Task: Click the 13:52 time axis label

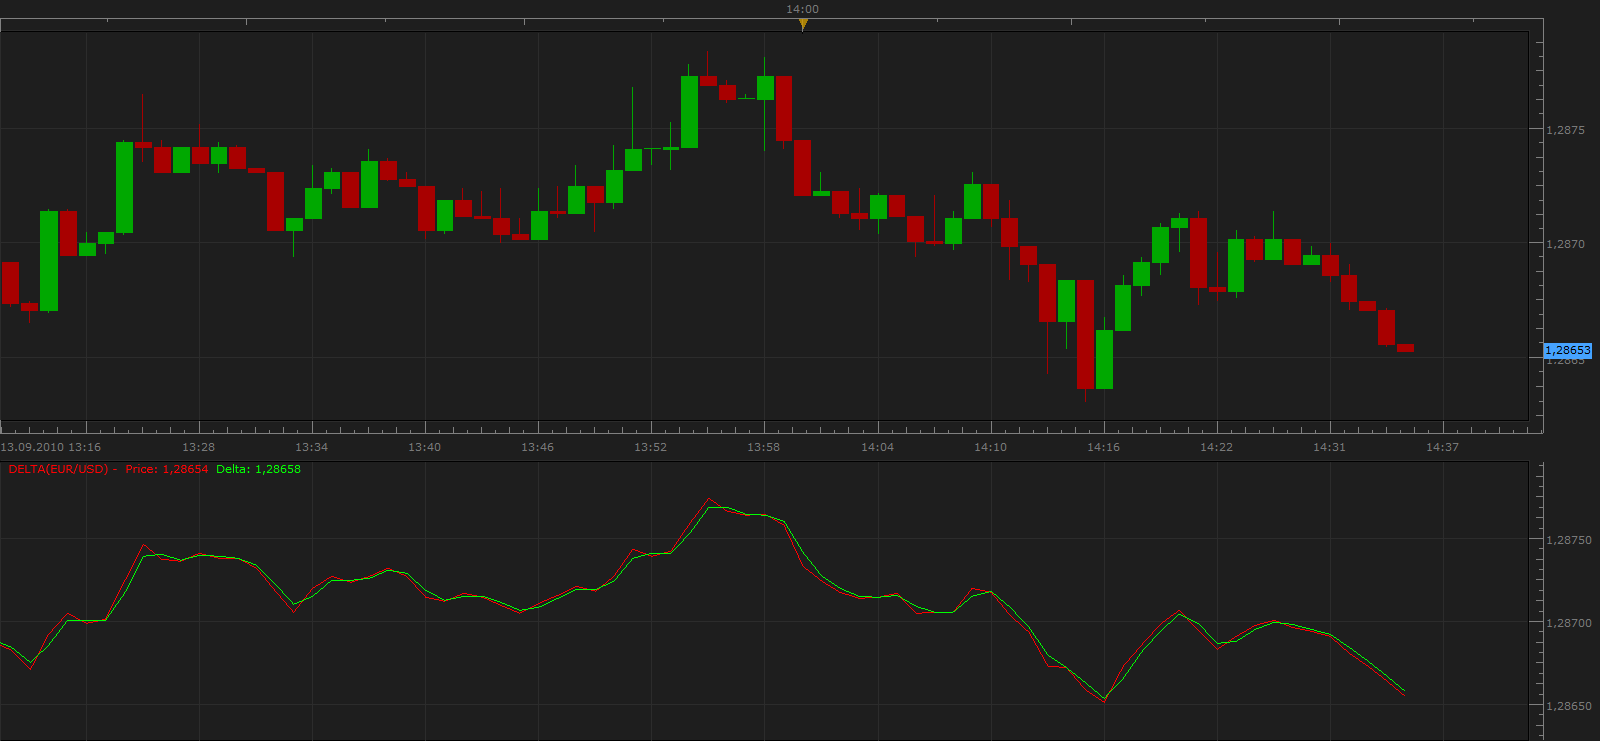Action: (650, 447)
